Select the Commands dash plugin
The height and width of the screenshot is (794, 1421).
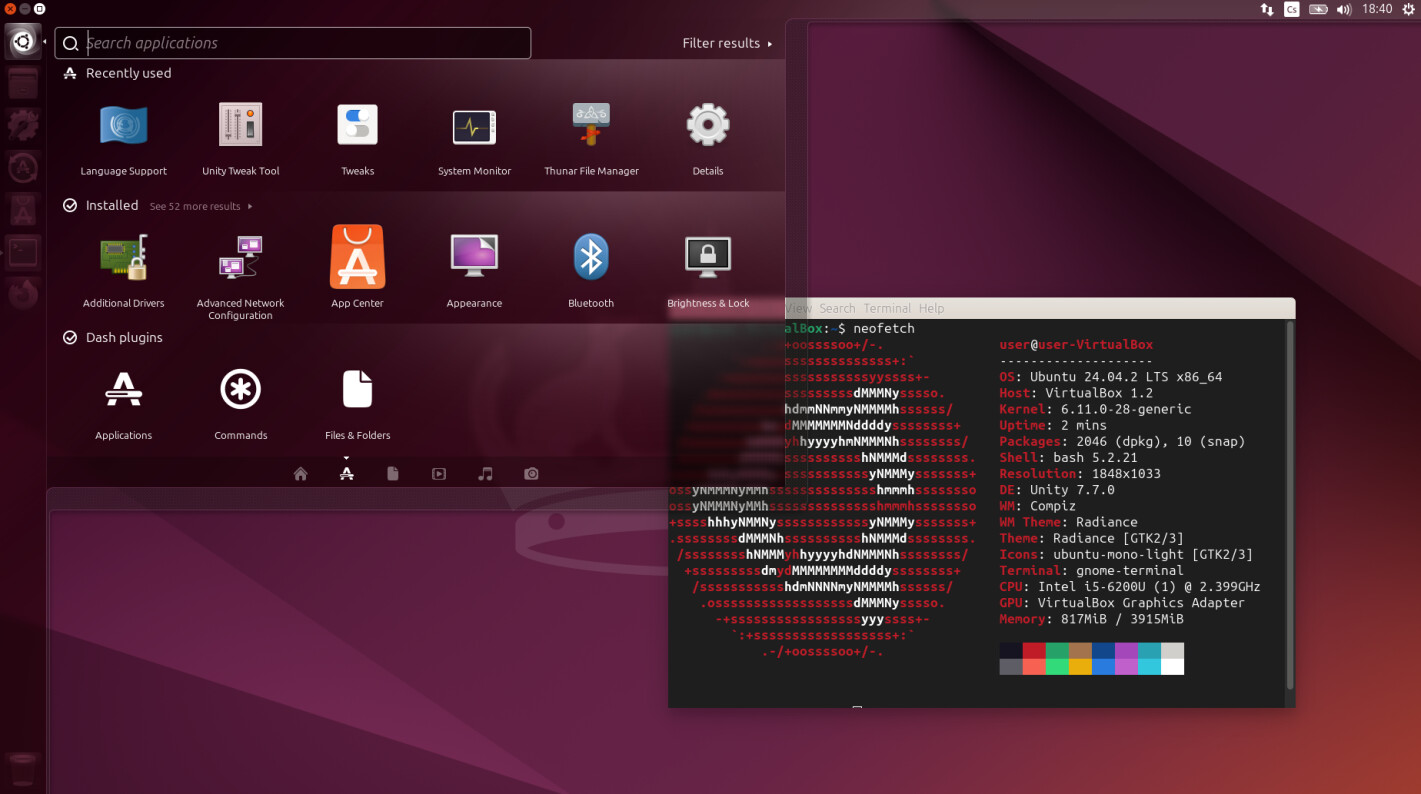(241, 390)
